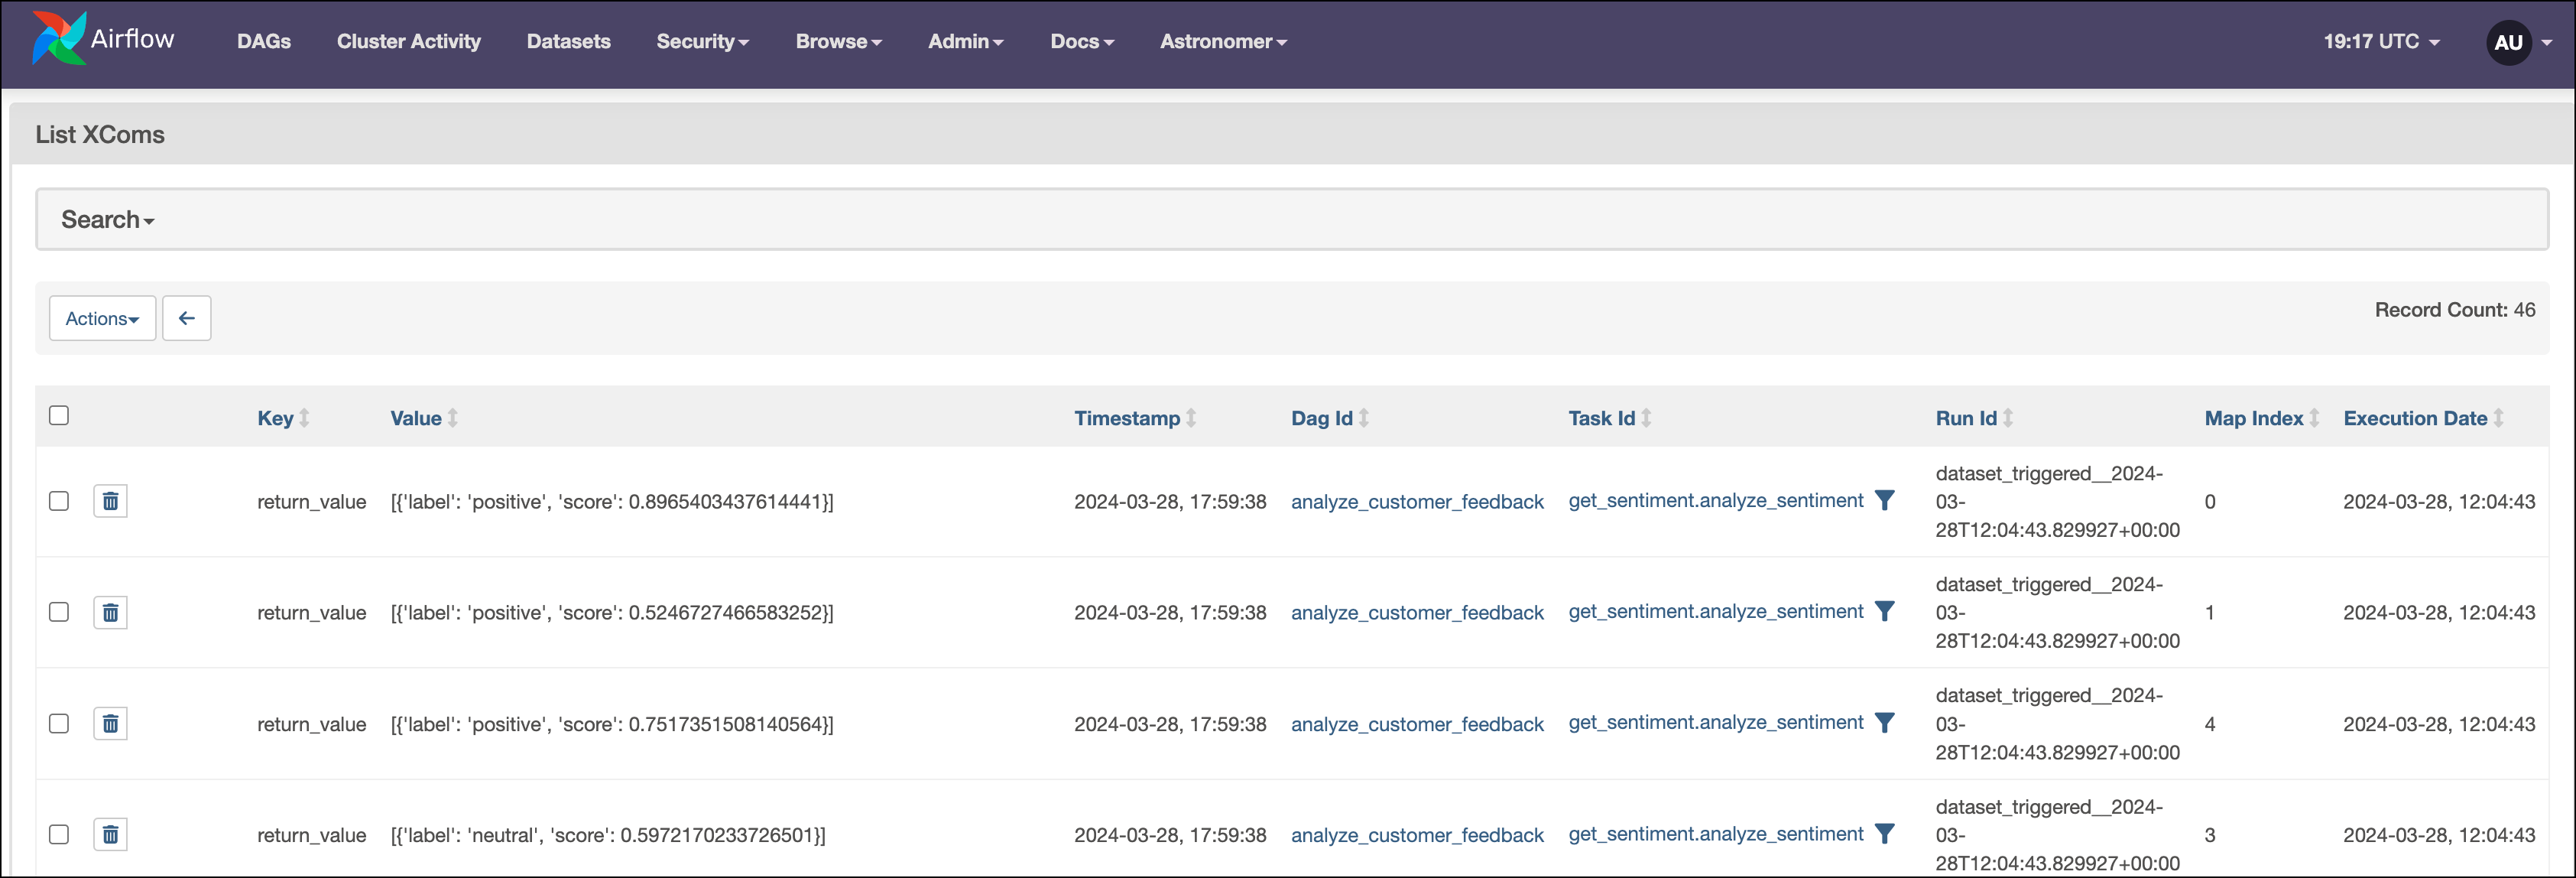This screenshot has height=878, width=2576.
Task: Open the AU user account menu
Action: (x=2510, y=42)
